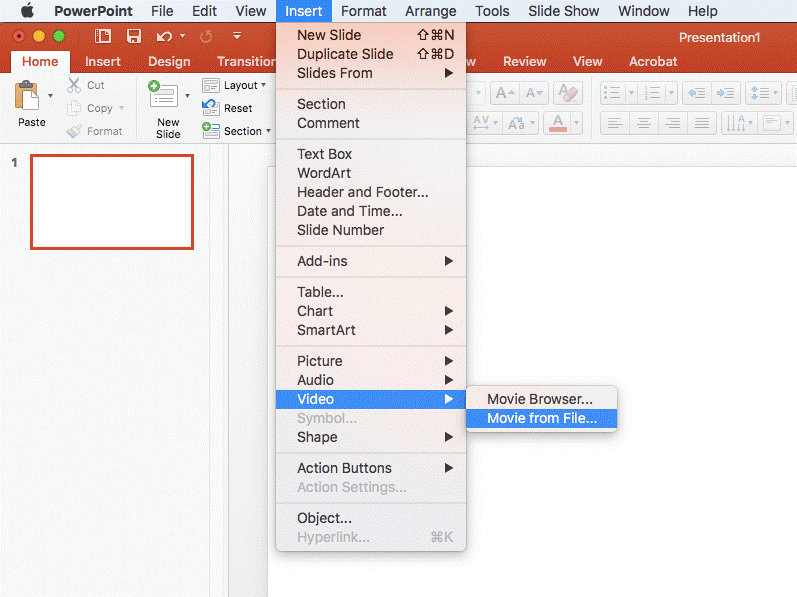Click the New Slide icon

163,97
